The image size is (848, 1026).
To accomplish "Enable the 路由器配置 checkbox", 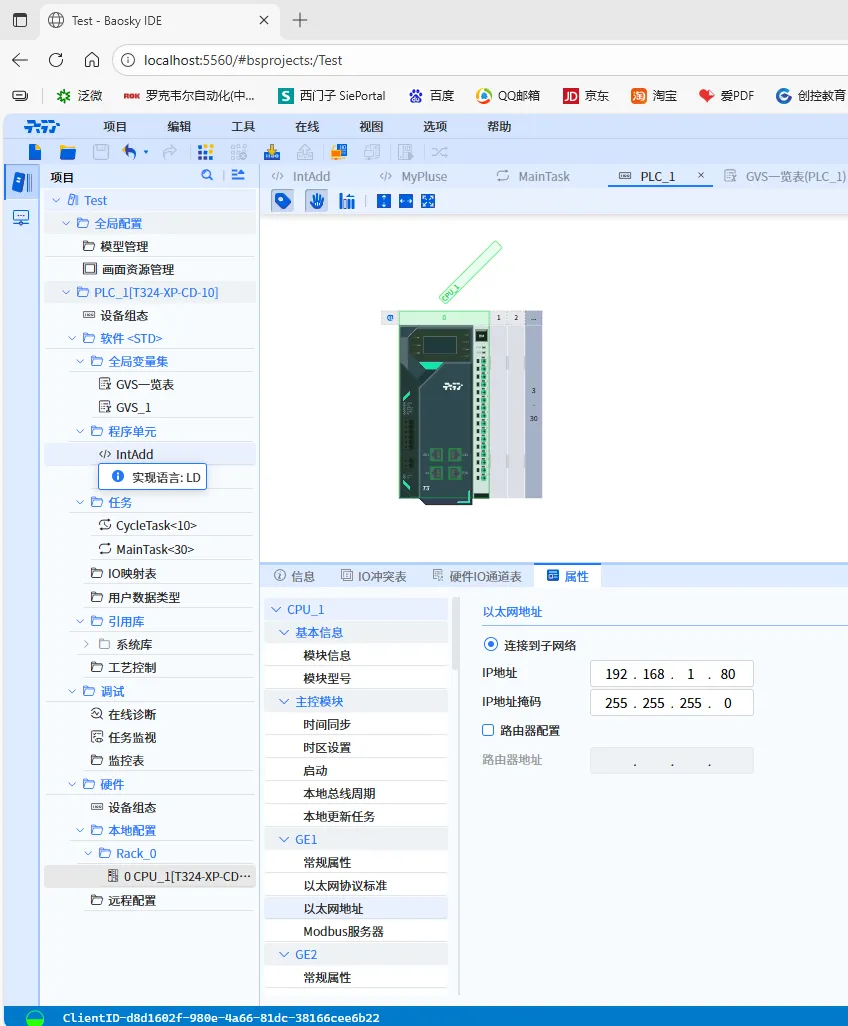I will pos(488,730).
